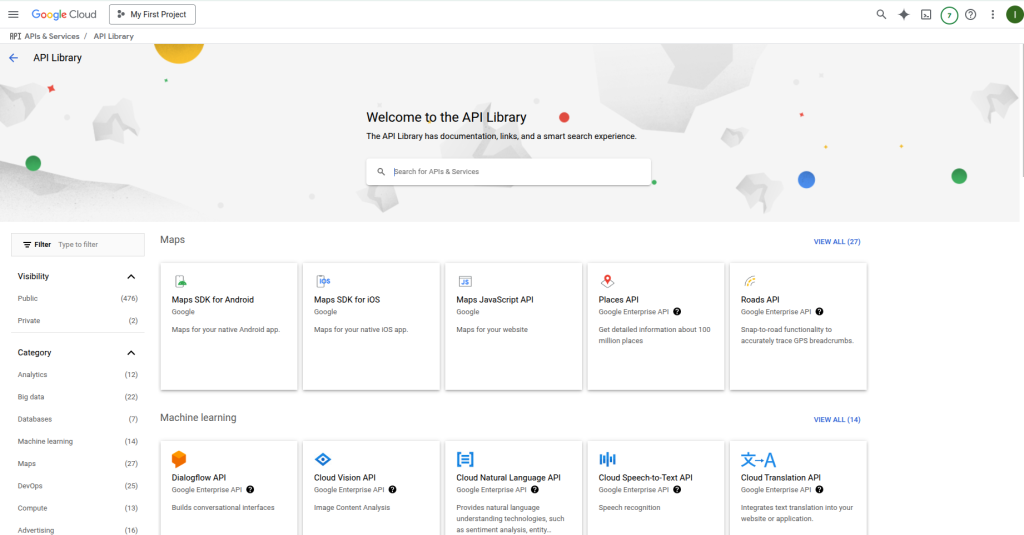The width and height of the screenshot is (1024, 535).
Task: View all 14 Machine learning APIs
Action: click(836, 420)
